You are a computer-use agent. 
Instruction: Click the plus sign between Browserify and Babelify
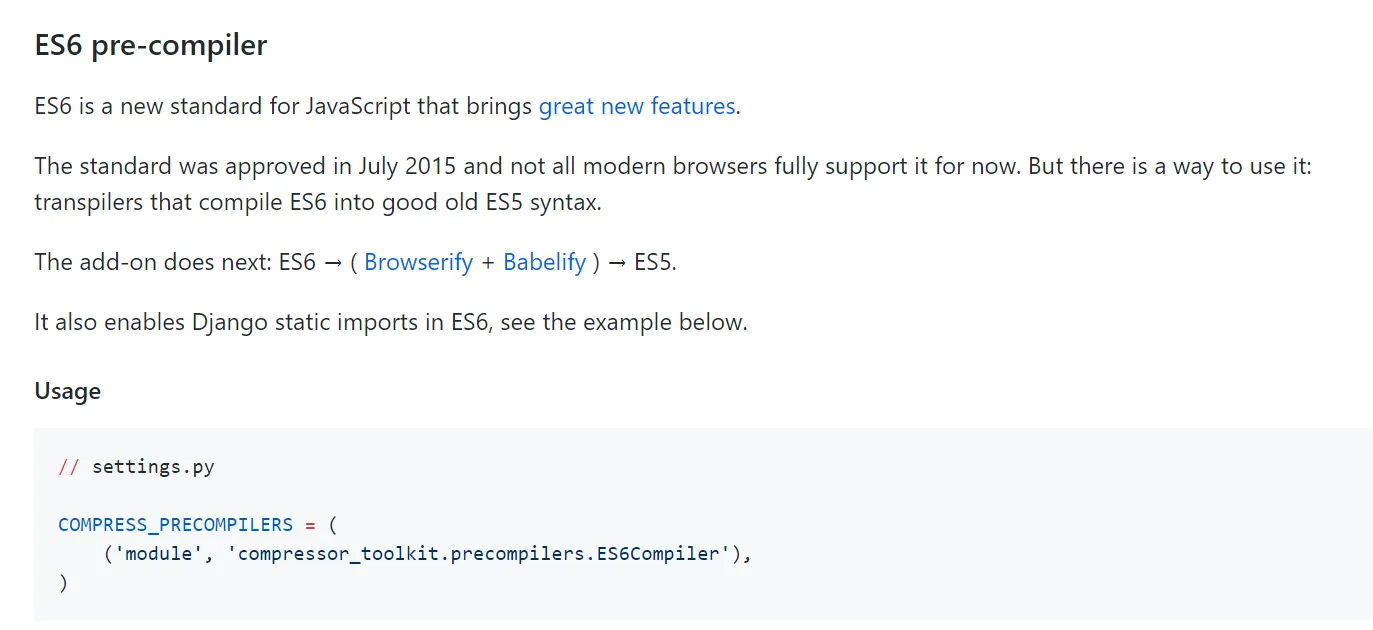tap(488, 262)
